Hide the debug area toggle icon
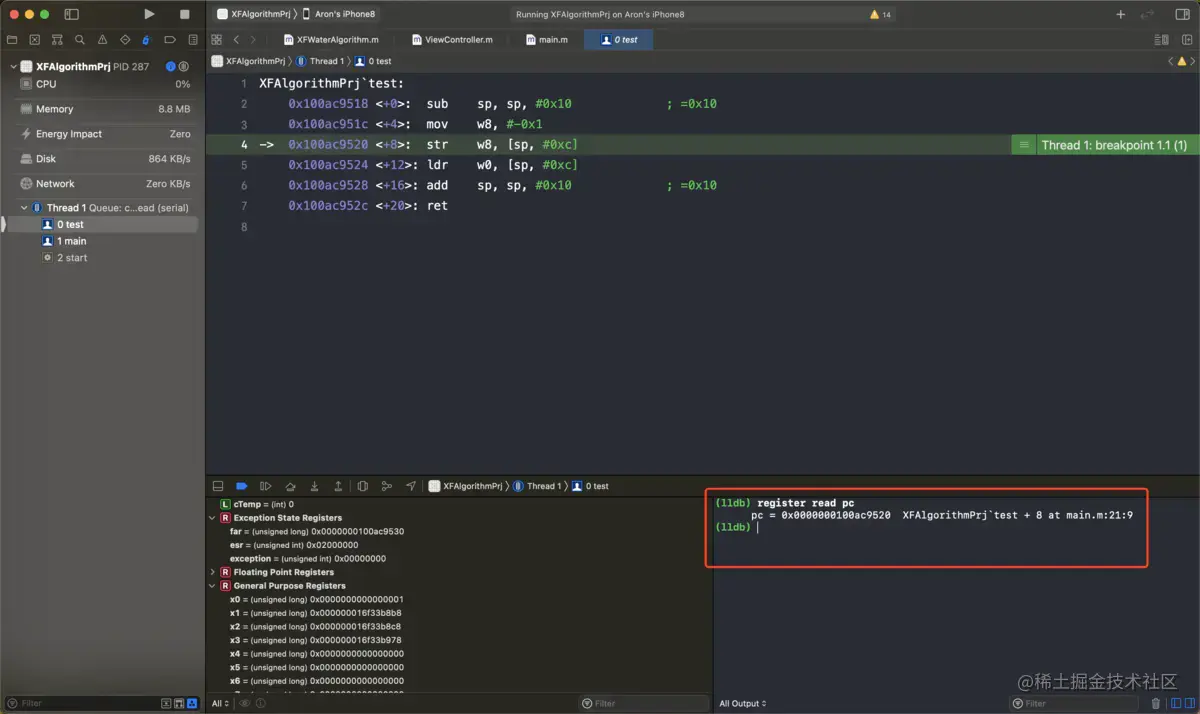The width and height of the screenshot is (1200, 714). [217, 486]
